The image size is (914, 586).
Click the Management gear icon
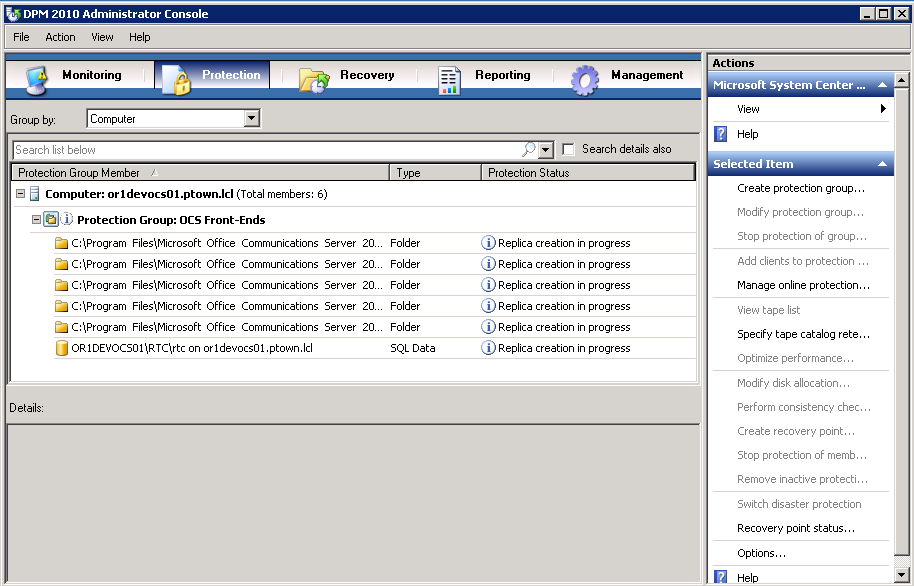click(x=585, y=80)
